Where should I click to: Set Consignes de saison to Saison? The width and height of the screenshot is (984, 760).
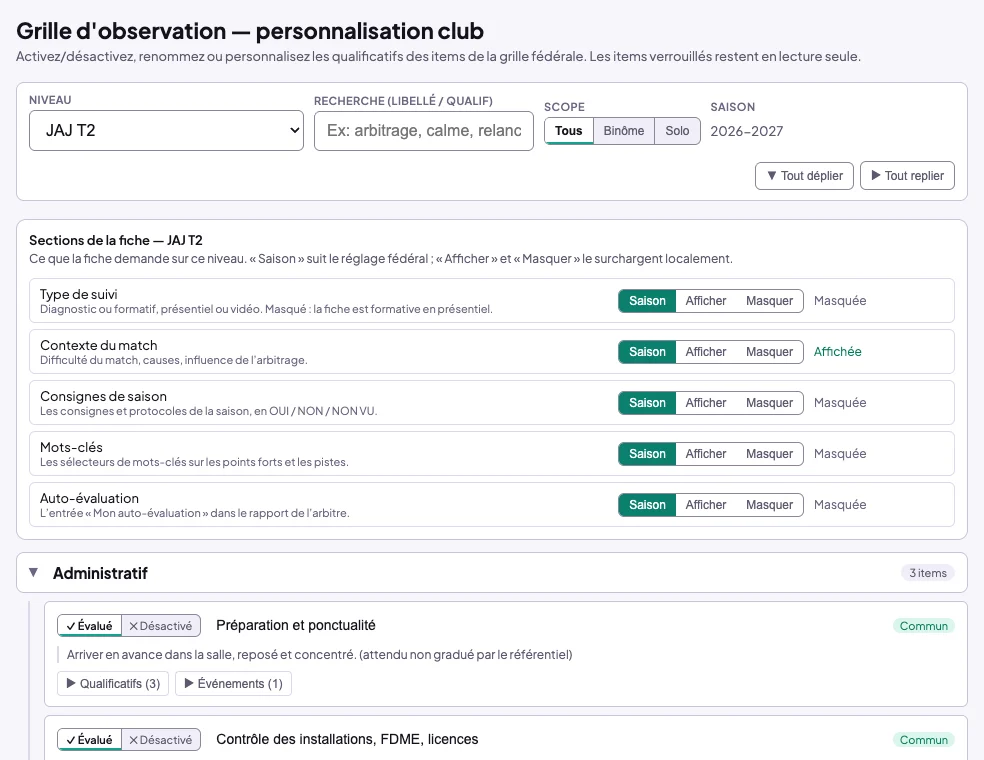(x=647, y=402)
